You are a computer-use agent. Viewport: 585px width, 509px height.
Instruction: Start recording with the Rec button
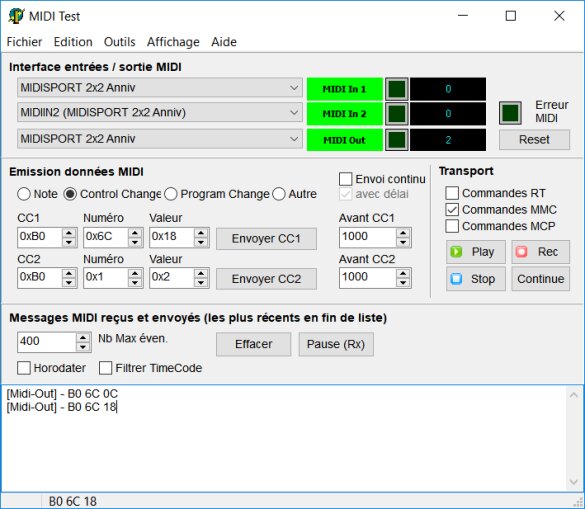pyautogui.click(x=540, y=252)
